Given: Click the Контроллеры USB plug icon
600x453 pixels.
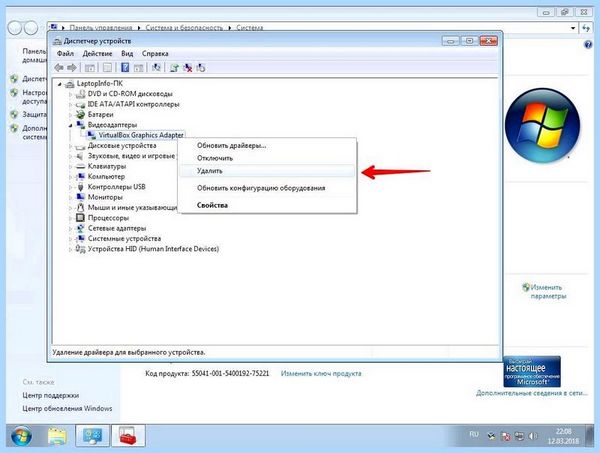Looking at the screenshot, I should tap(80, 187).
